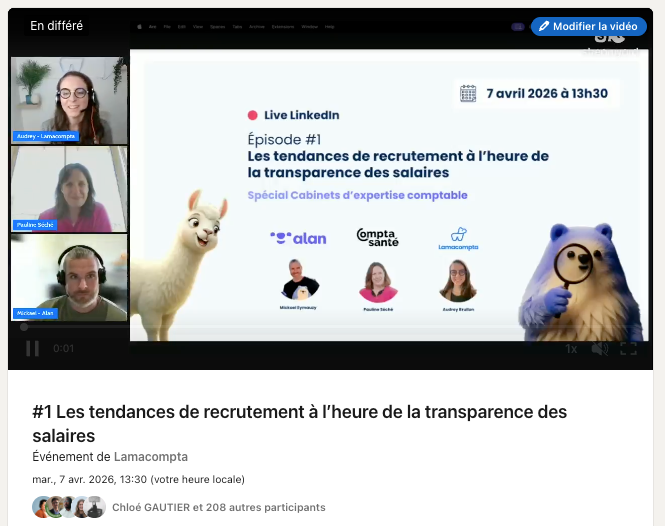The image size is (665, 526).
Task: Open the Lamacompta organizer link
Action: (x=151, y=457)
